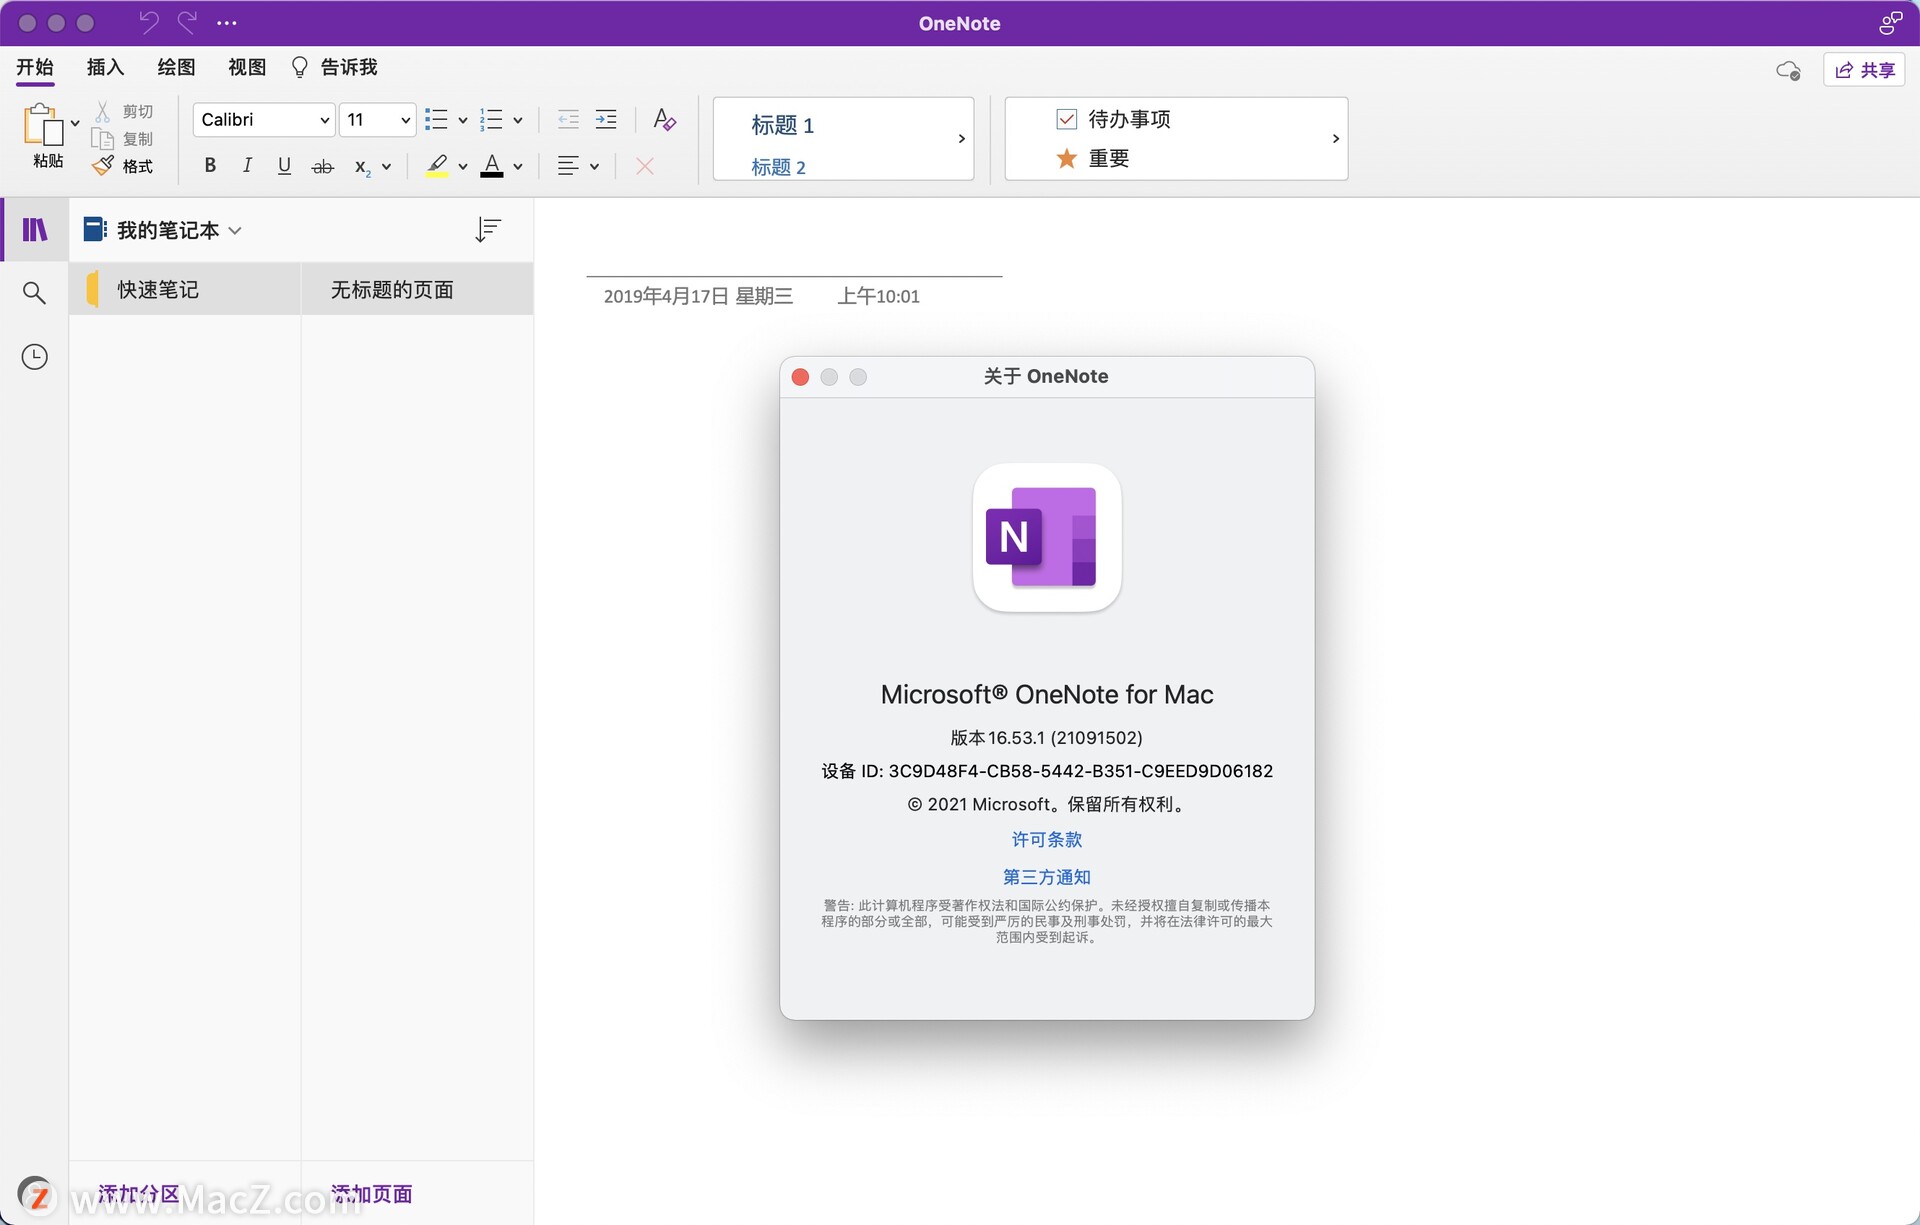Click the Undo arrow in title bar
The height and width of the screenshot is (1225, 1920).
pyautogui.click(x=148, y=22)
